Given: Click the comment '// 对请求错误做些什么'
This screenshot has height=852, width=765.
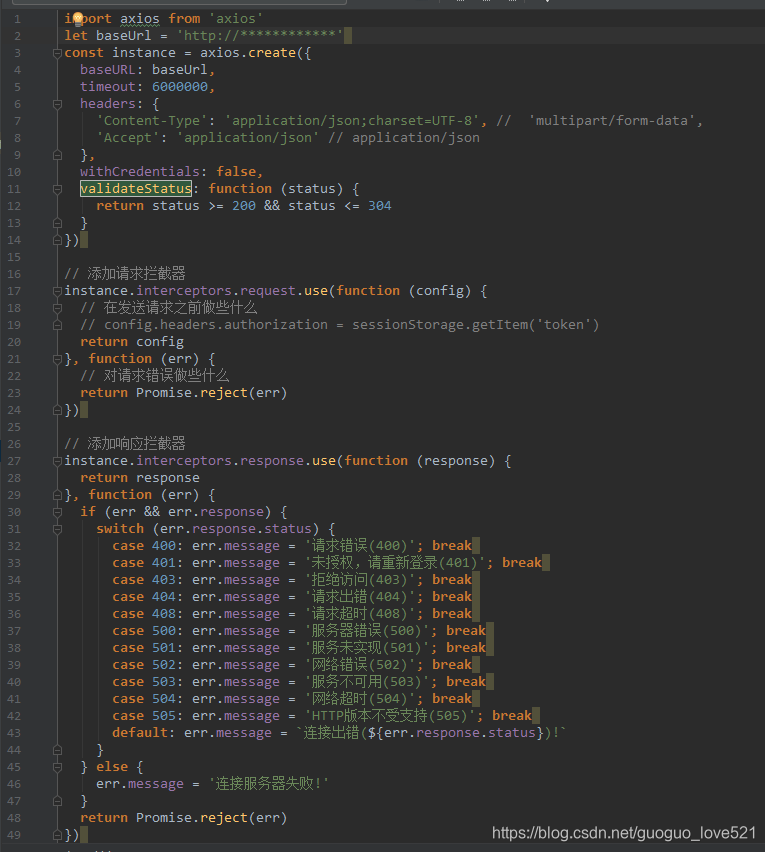Looking at the screenshot, I should tap(154, 375).
